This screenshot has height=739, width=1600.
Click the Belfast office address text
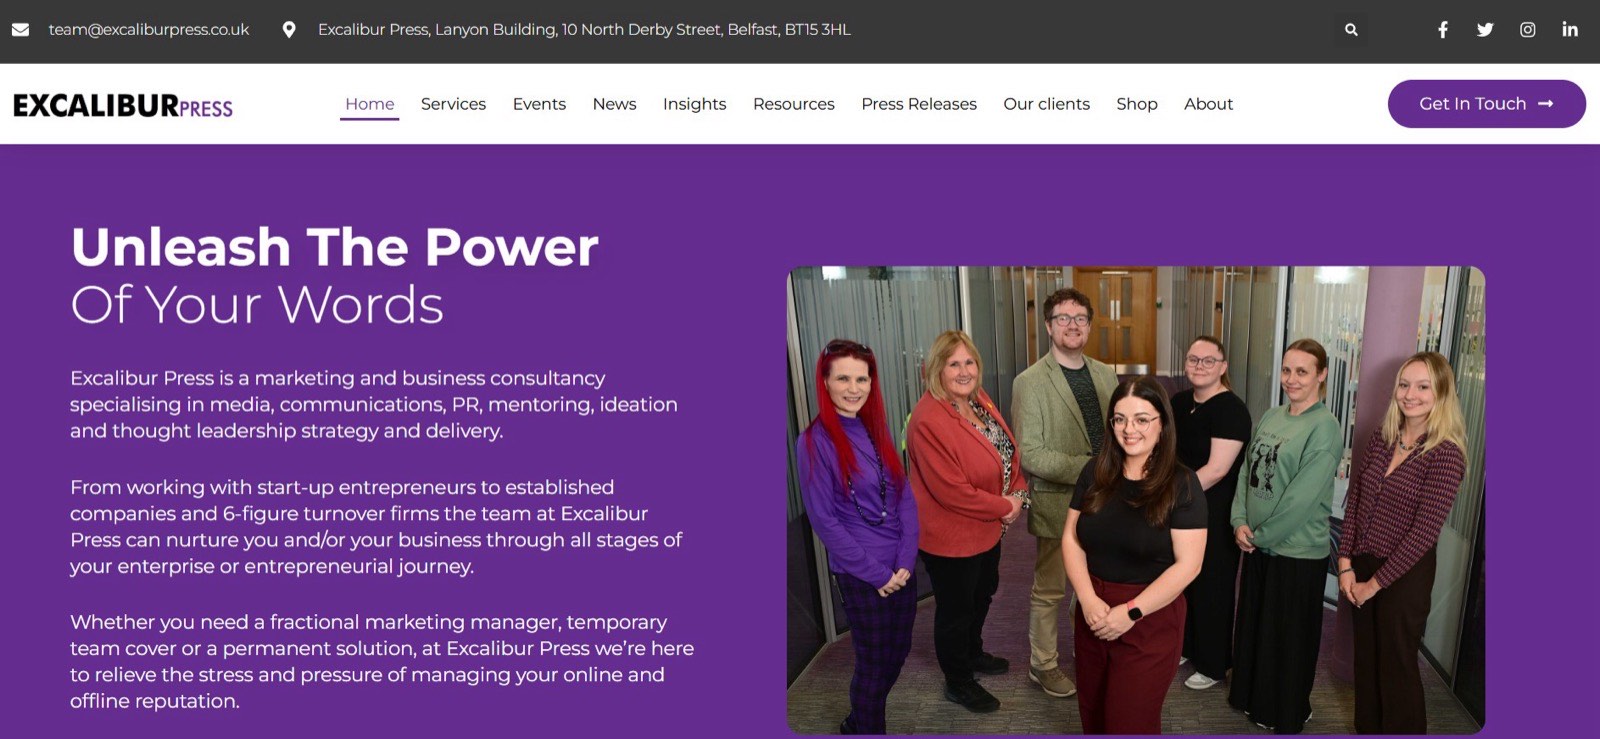pyautogui.click(x=584, y=30)
